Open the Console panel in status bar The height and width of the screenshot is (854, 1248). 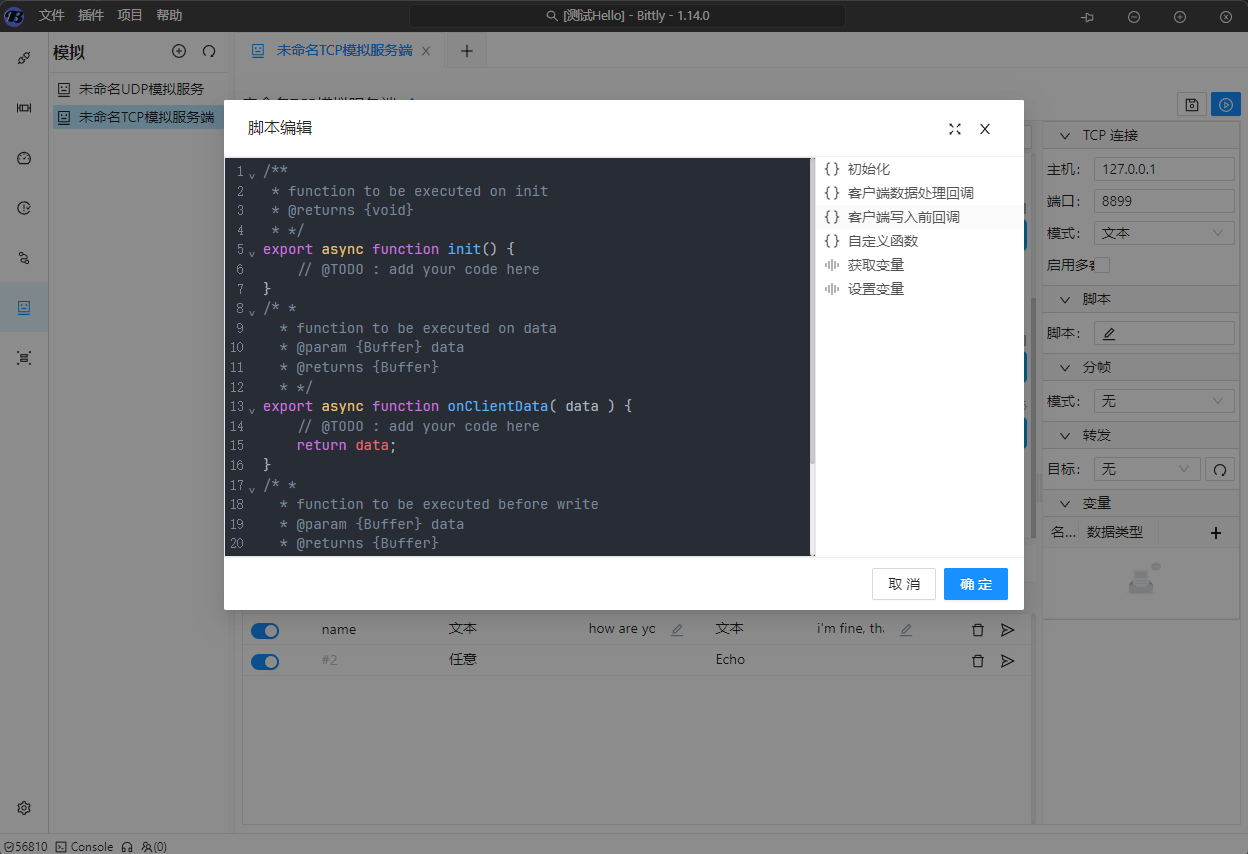click(84, 847)
